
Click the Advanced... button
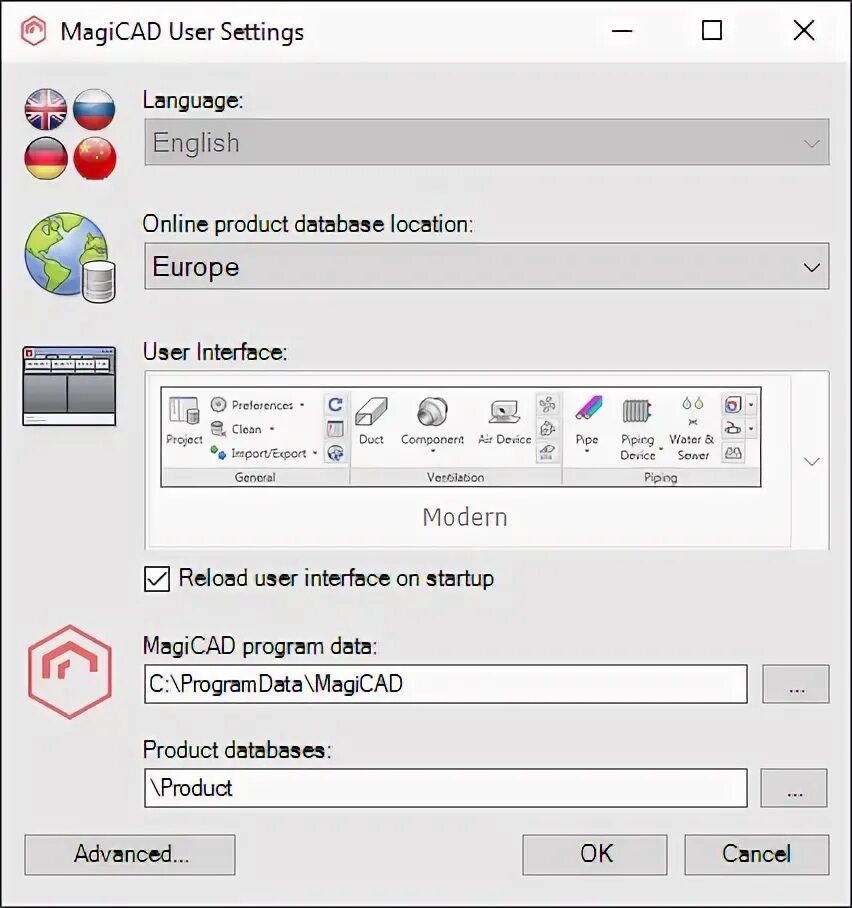tap(130, 854)
